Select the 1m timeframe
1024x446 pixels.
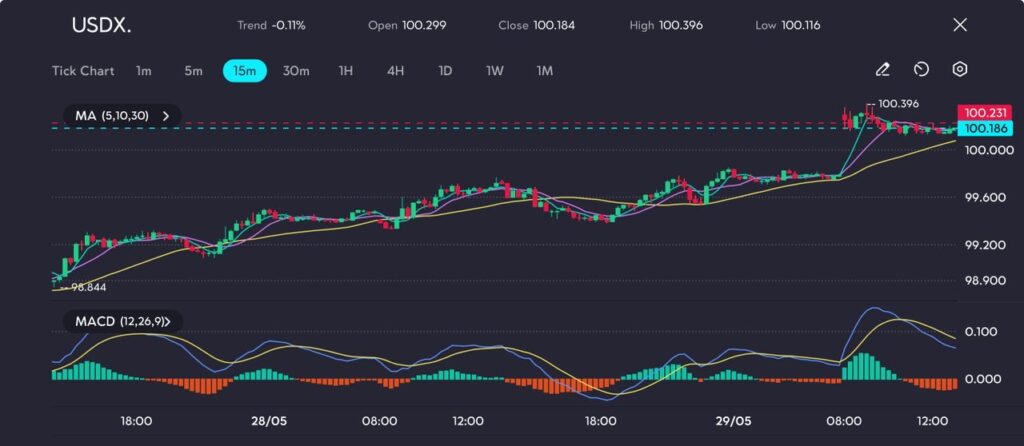click(x=144, y=71)
